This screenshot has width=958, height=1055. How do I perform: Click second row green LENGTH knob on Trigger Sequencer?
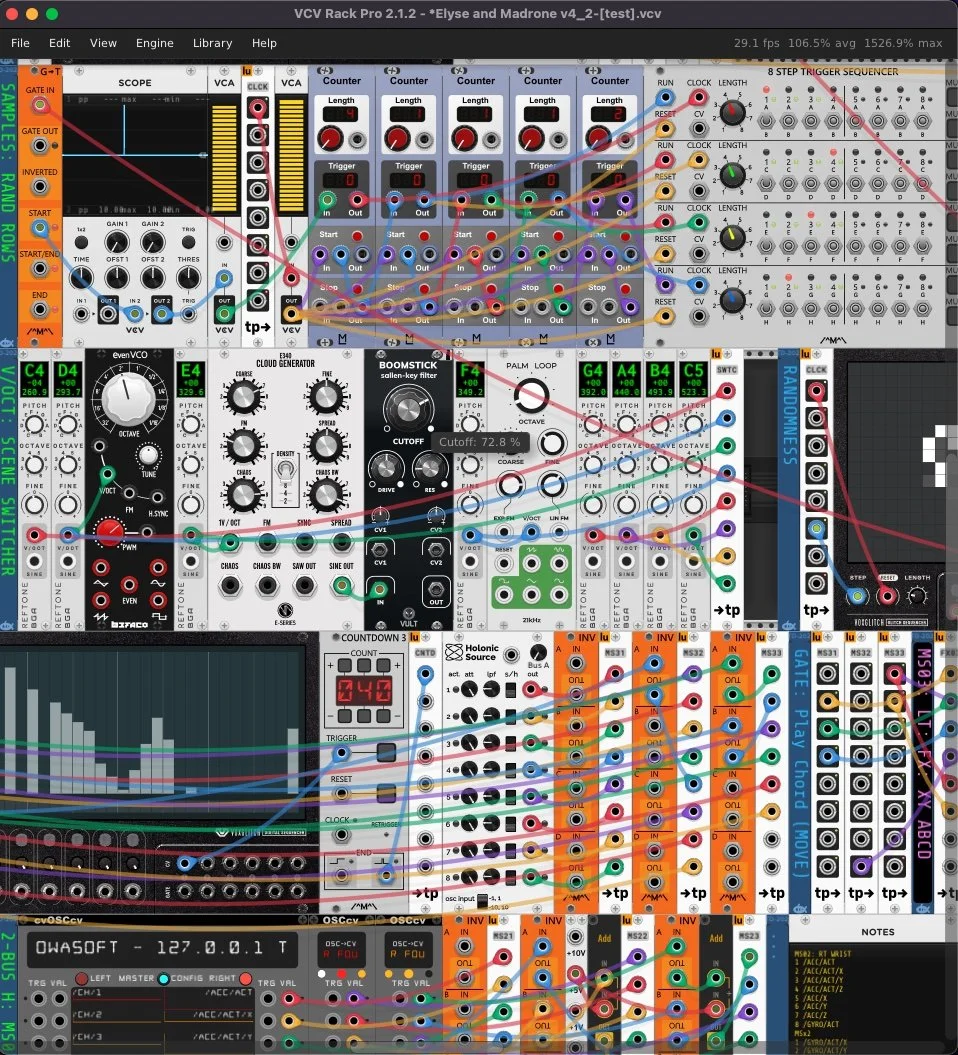[733, 175]
